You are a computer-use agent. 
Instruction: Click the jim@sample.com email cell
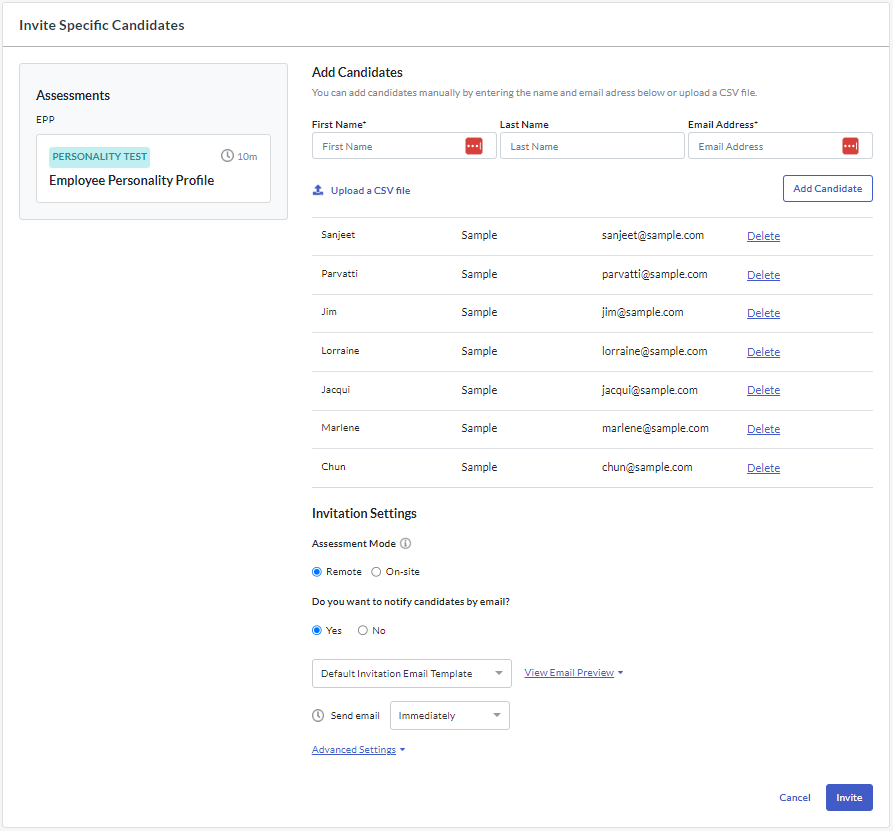tap(642, 312)
